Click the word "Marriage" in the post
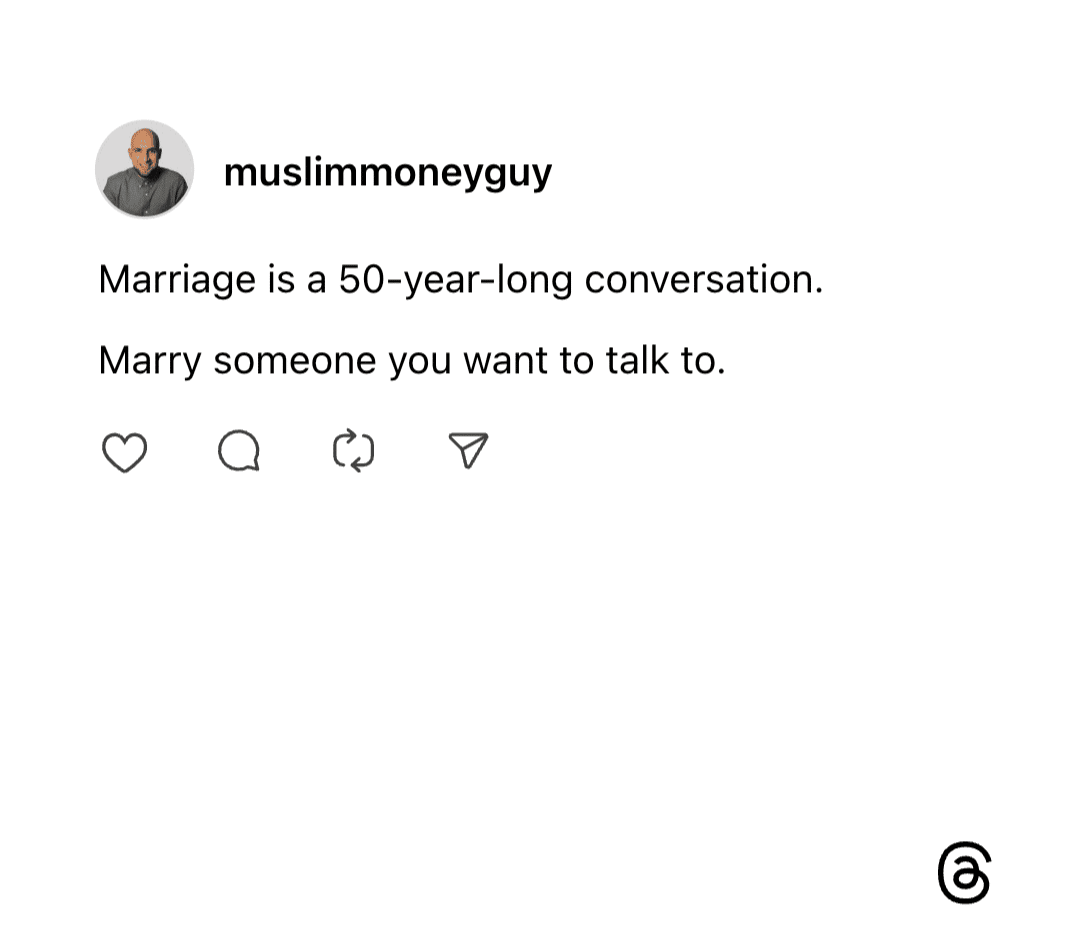 (178, 280)
